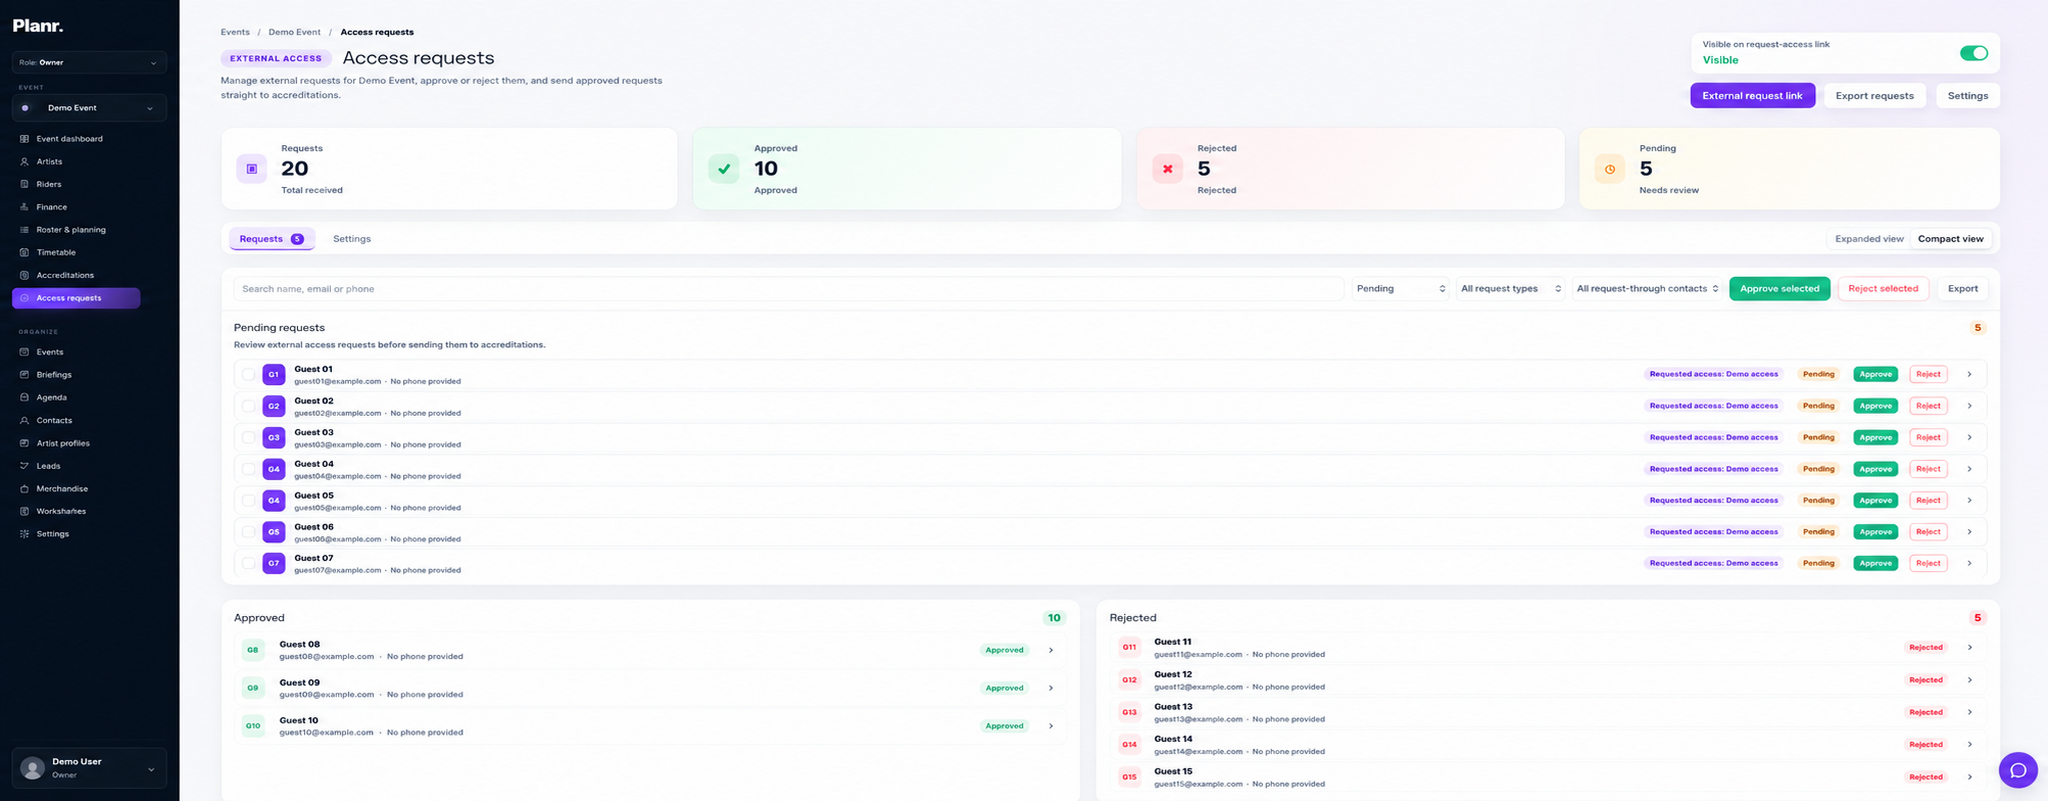Open the Finance sidebar icon
Image resolution: width=2048 pixels, height=801 pixels.
coord(25,207)
